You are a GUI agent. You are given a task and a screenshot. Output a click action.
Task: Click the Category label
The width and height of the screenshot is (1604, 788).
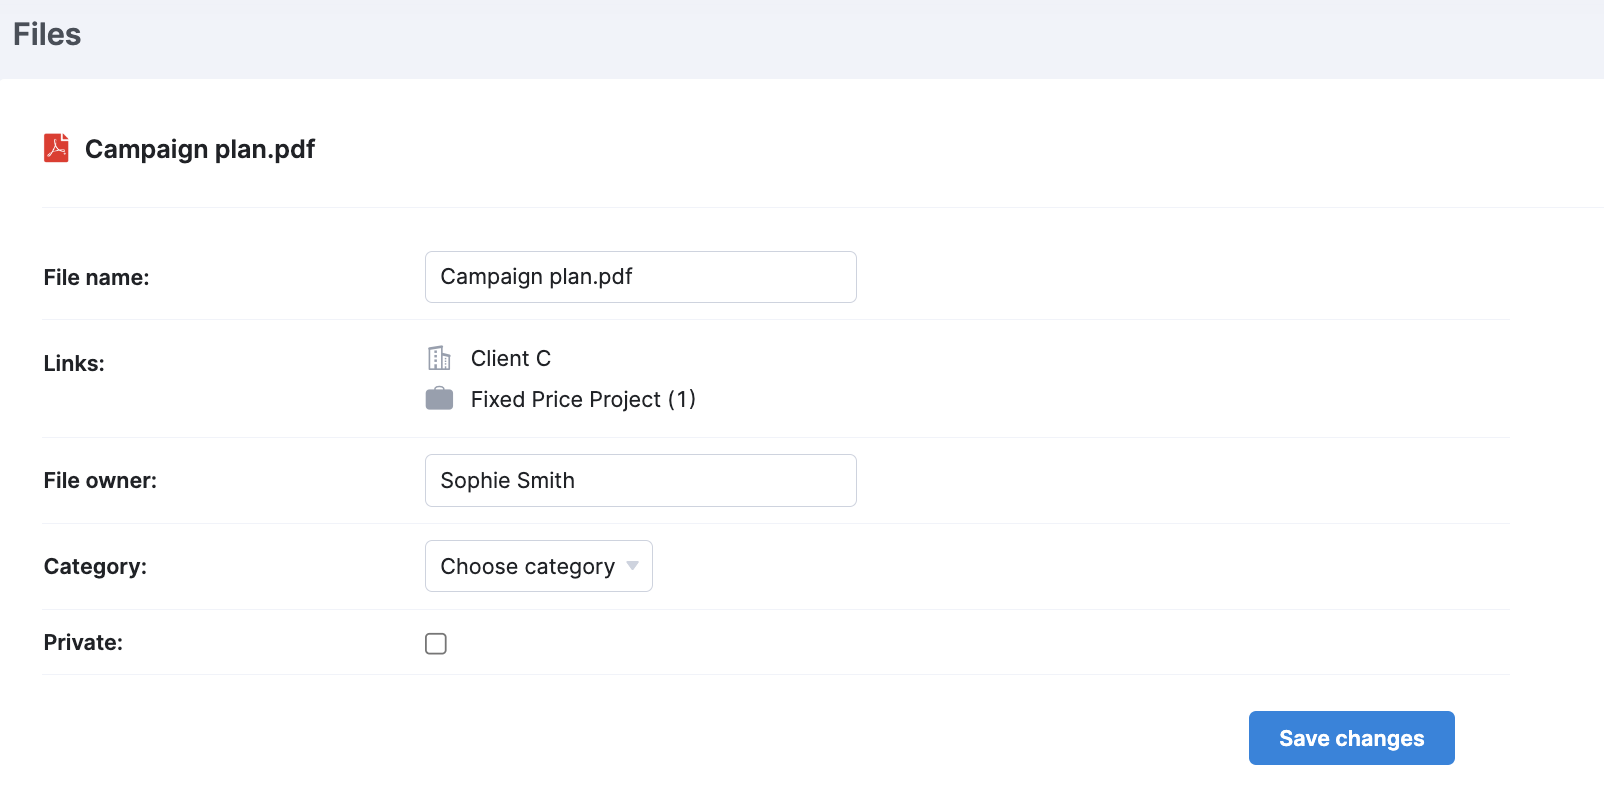[x=95, y=566]
